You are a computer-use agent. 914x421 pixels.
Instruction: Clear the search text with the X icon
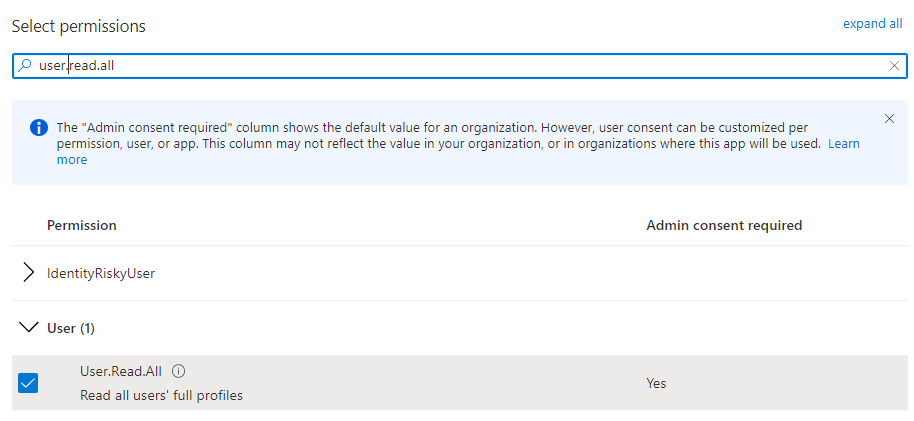894,66
